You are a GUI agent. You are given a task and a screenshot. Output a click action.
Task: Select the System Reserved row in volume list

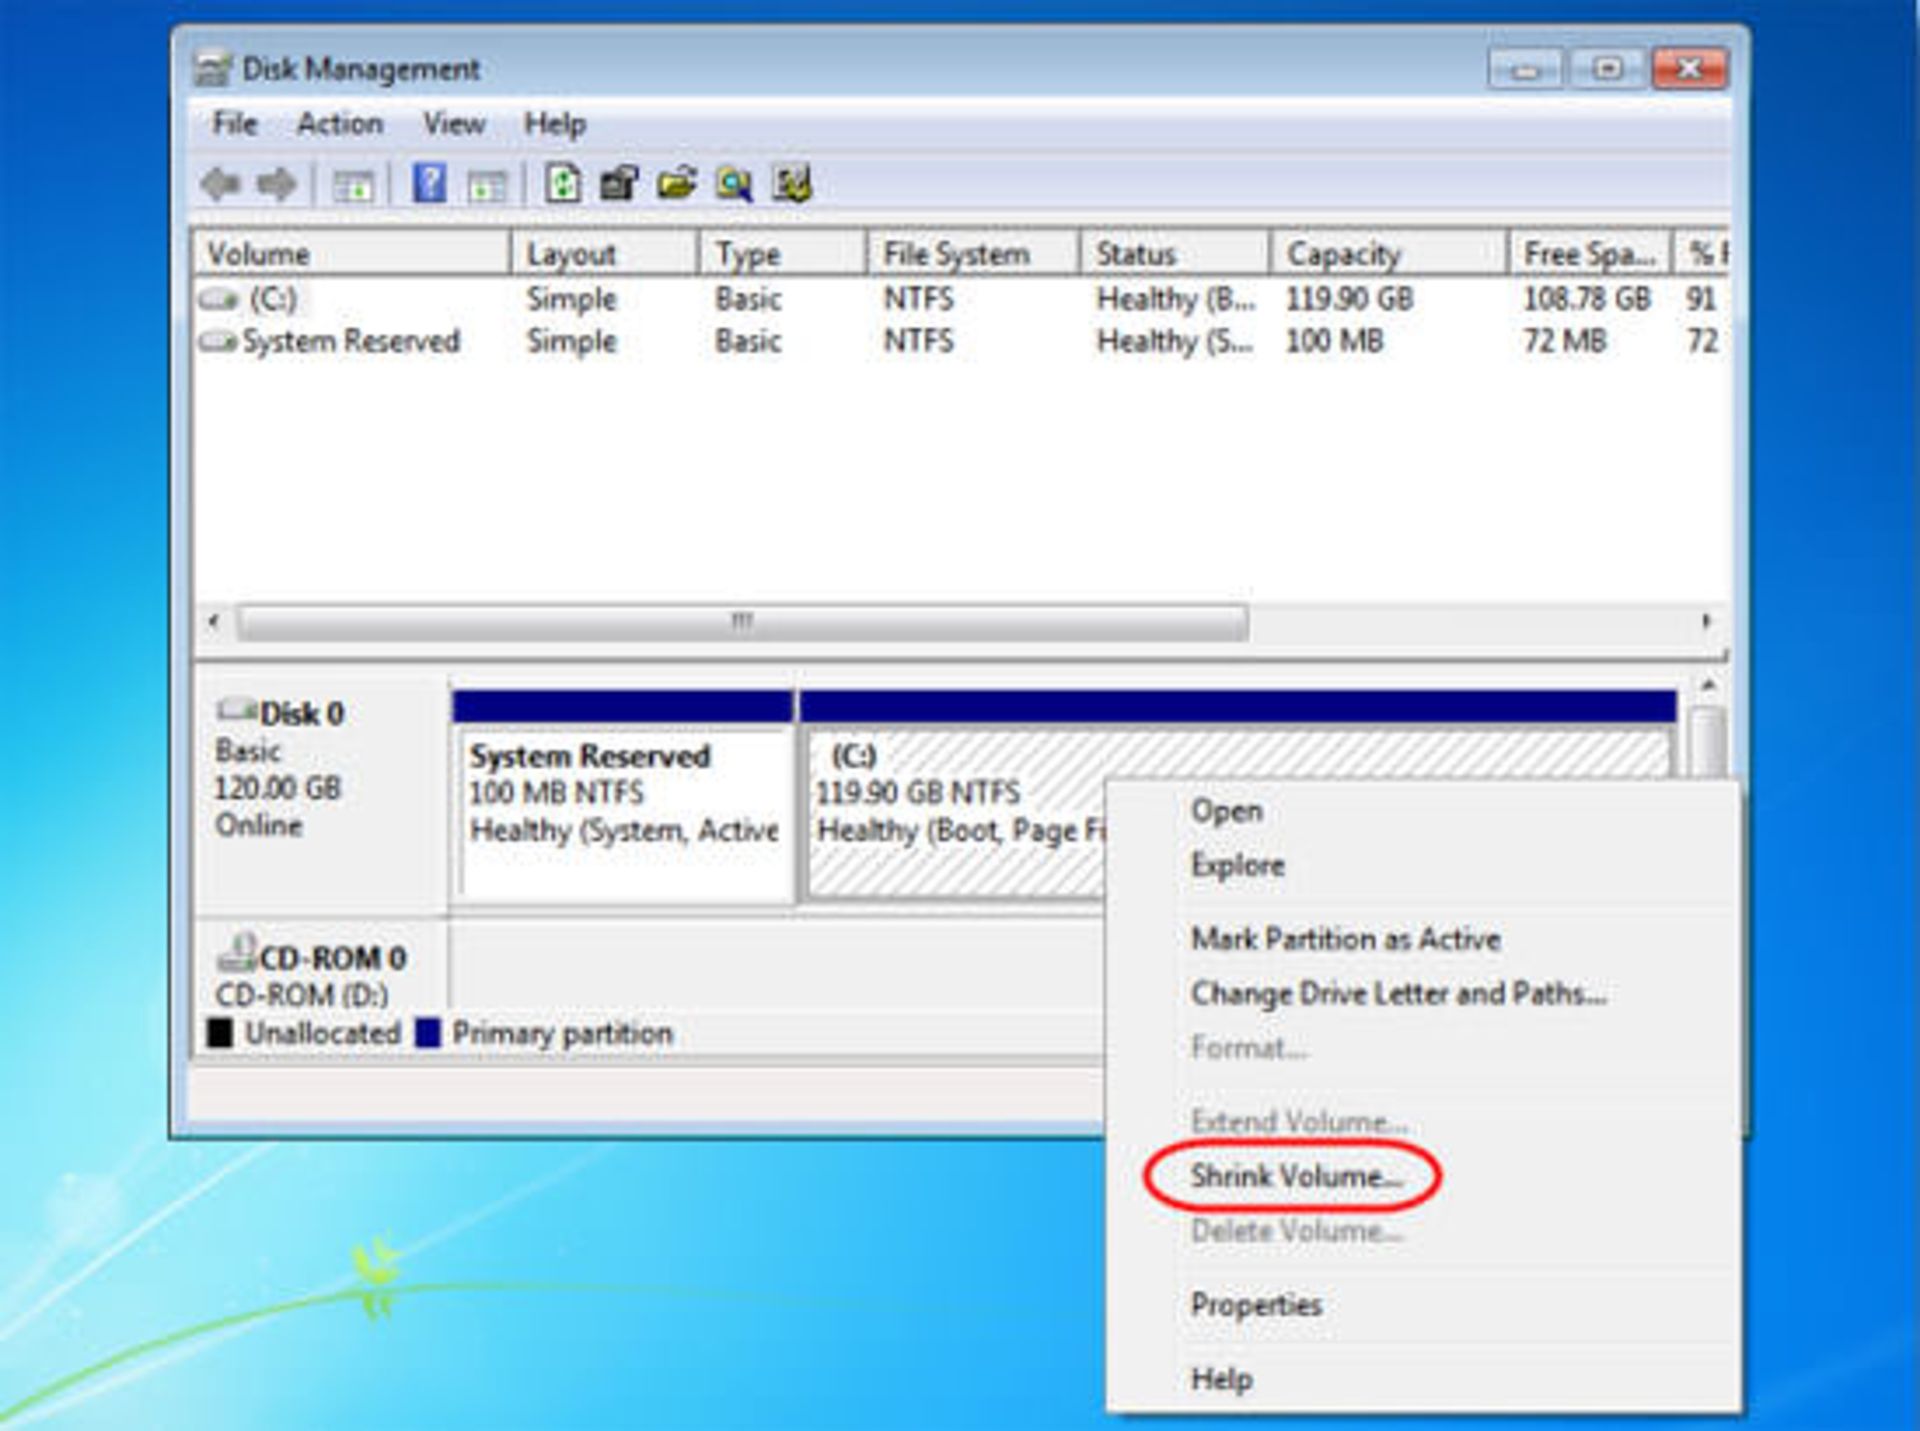click(960, 342)
